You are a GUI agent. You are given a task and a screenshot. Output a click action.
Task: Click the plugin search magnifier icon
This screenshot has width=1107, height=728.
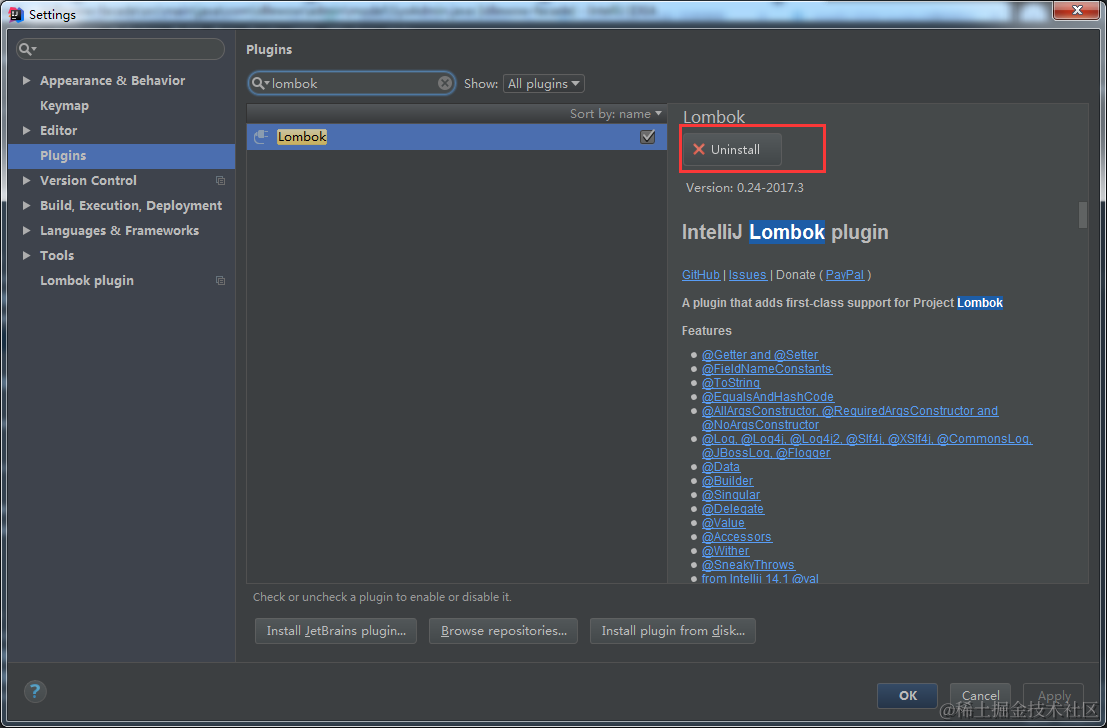(x=259, y=83)
